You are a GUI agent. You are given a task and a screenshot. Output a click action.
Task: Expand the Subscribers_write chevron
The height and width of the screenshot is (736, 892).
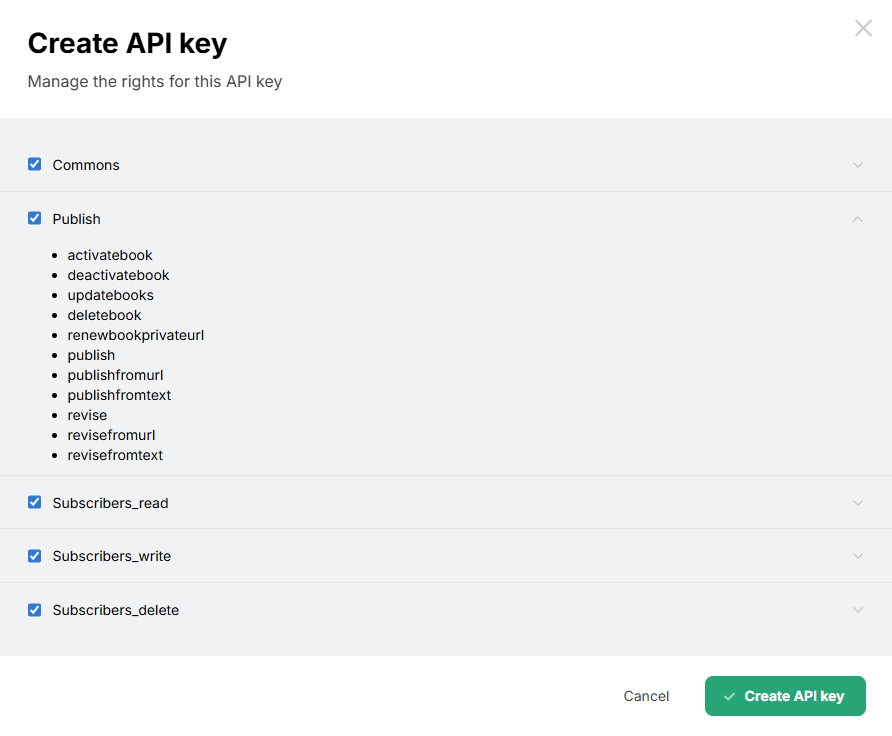point(857,556)
